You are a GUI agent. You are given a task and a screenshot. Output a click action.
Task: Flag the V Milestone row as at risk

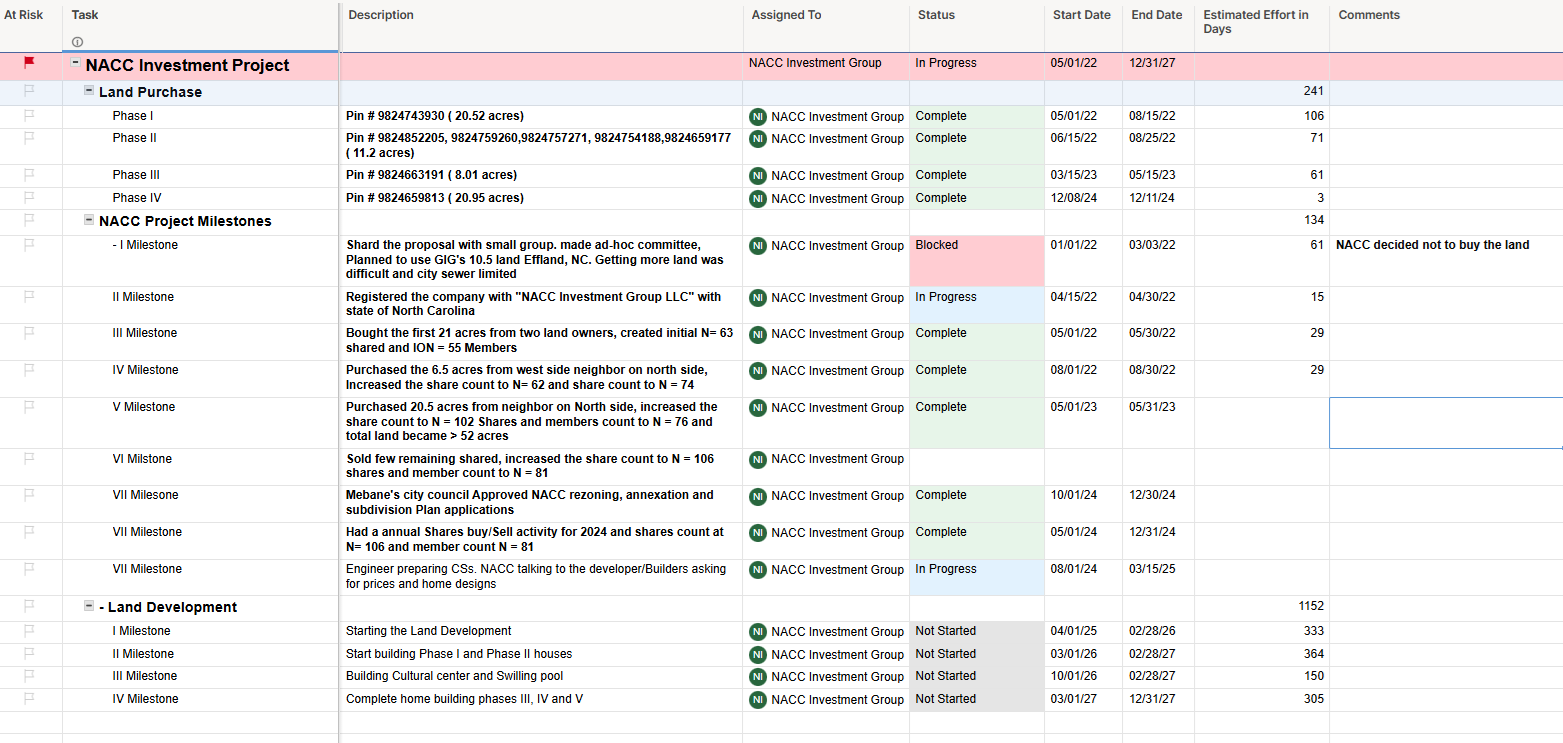pos(29,406)
